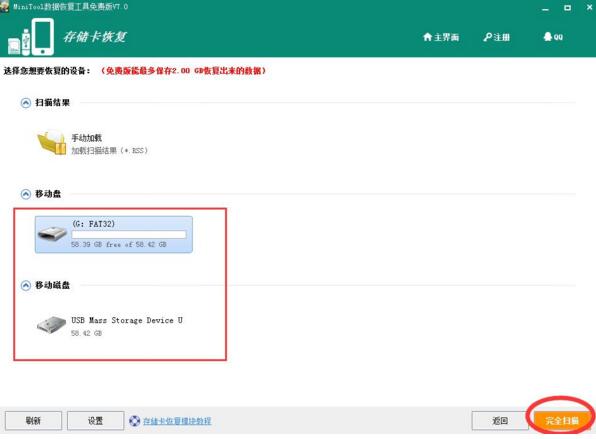Open the 存储卡恢复模块教程 tutorial link

coord(177,421)
